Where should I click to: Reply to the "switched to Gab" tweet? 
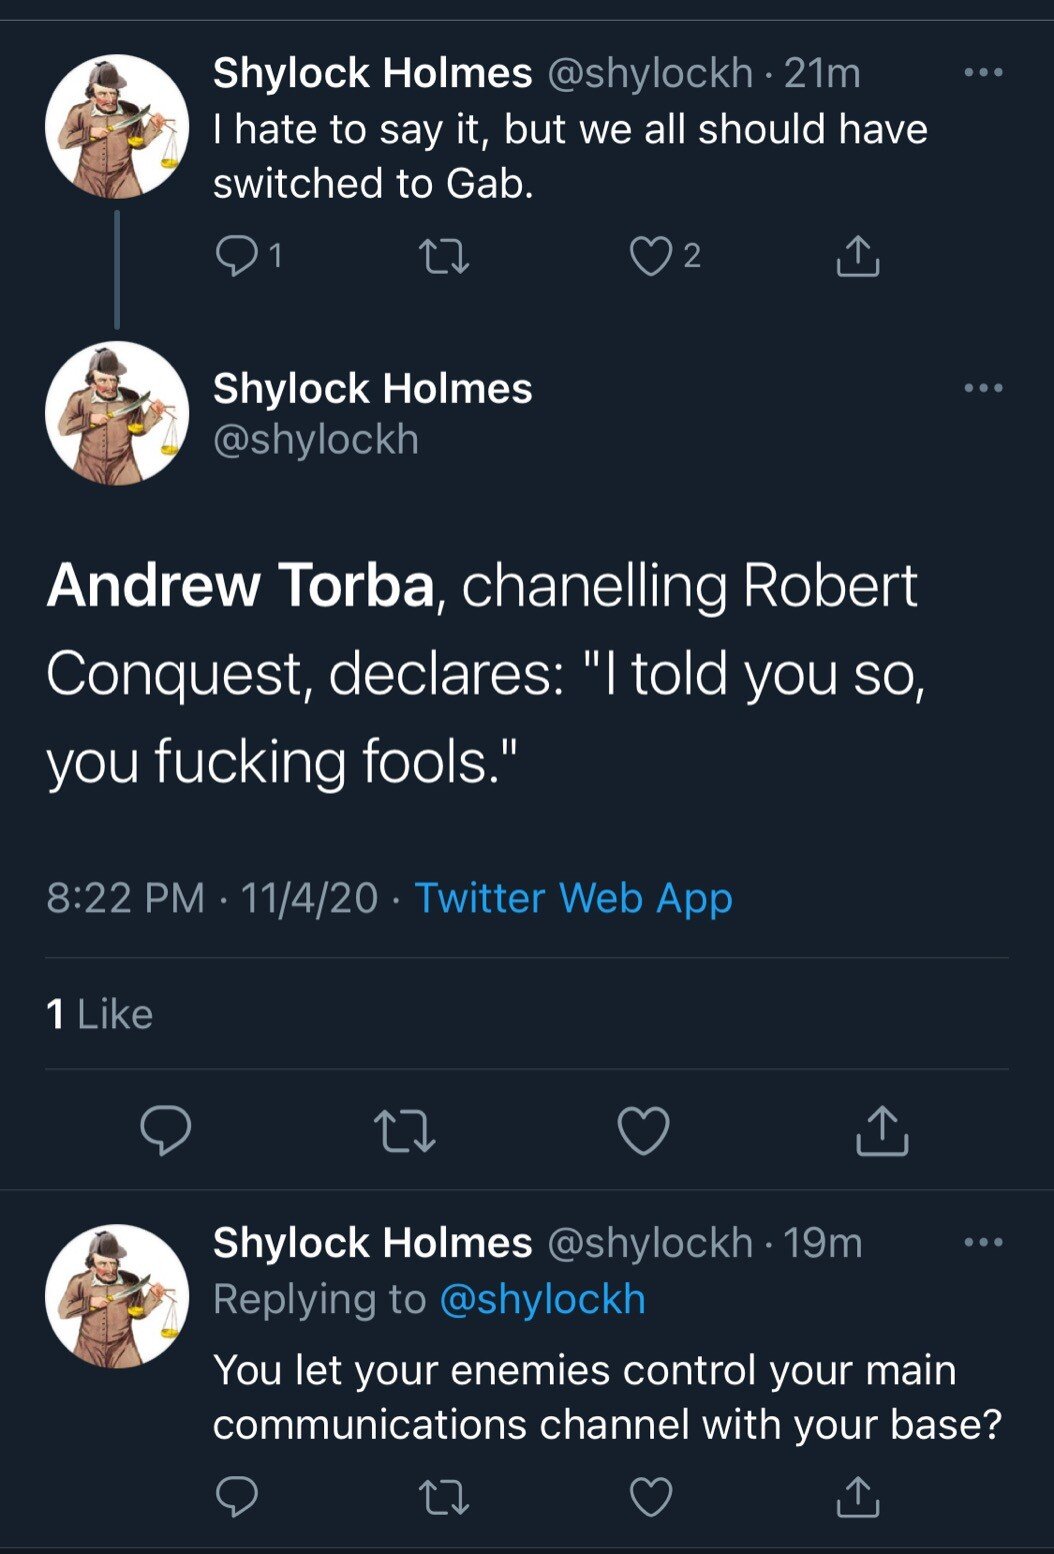[x=237, y=257]
